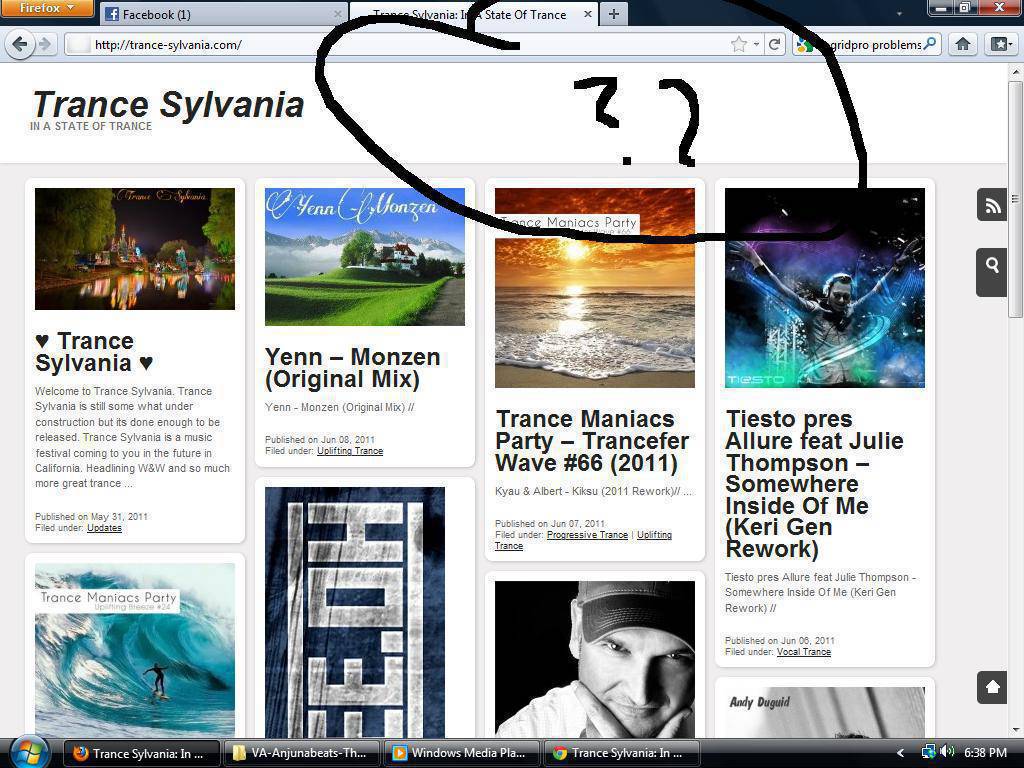Image resolution: width=1024 pixels, height=768 pixels.
Task: Follow Uplifting Trance link under Trancefer Wave #66
Action: tap(583, 540)
